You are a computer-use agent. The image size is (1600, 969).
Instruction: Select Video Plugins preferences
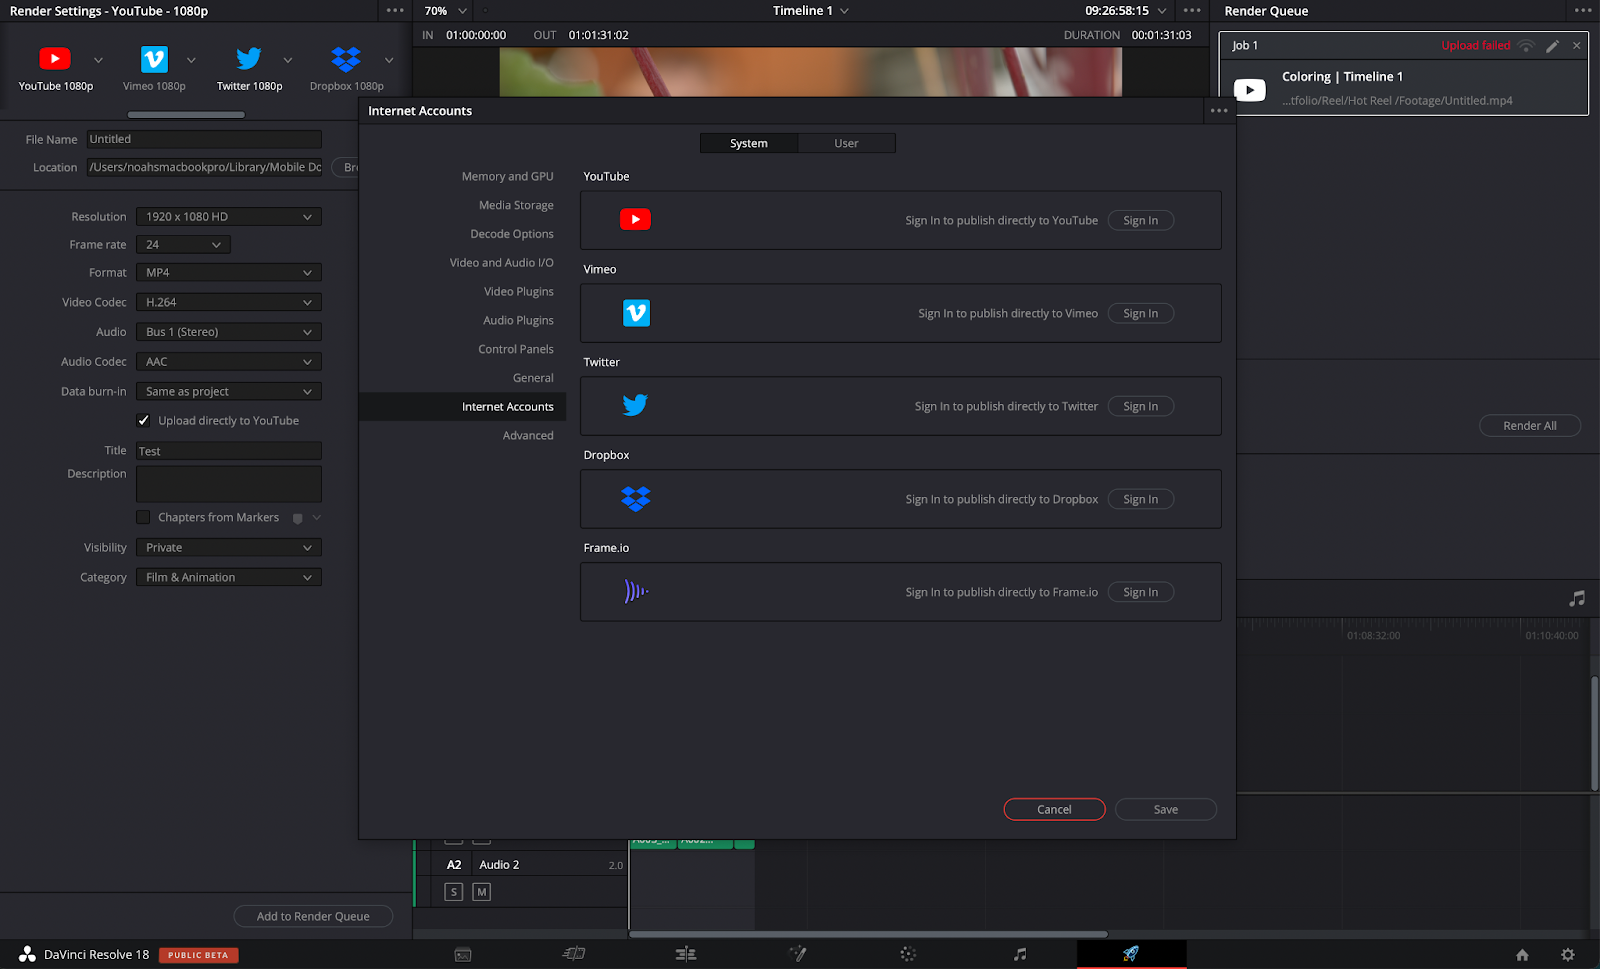[518, 292]
